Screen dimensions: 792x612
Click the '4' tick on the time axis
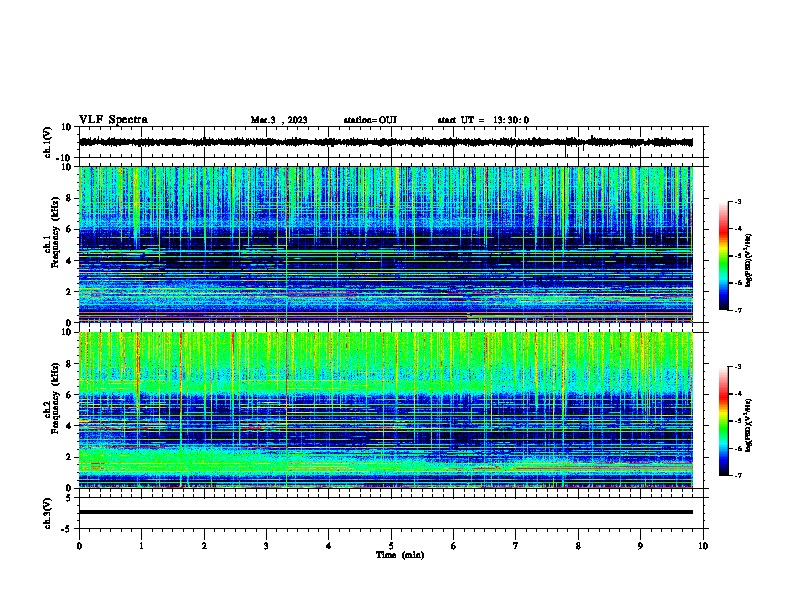pyautogui.click(x=329, y=546)
